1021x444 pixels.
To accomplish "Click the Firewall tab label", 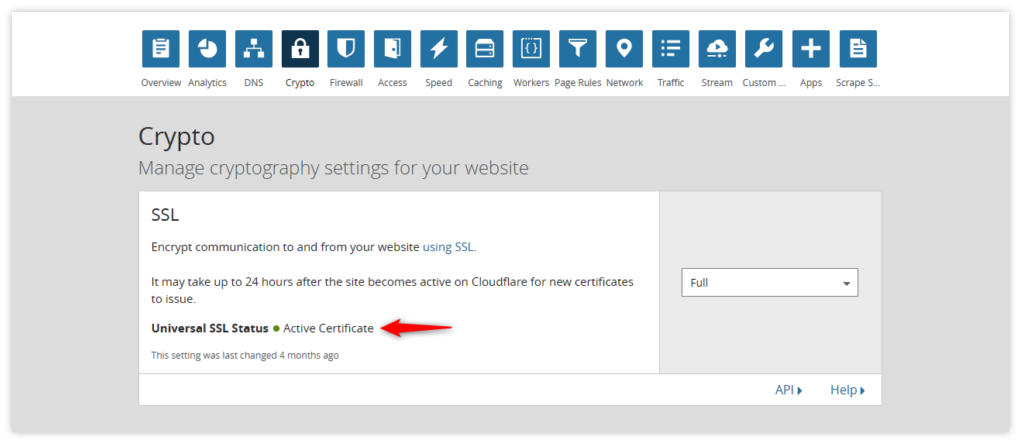I will pyautogui.click(x=346, y=83).
